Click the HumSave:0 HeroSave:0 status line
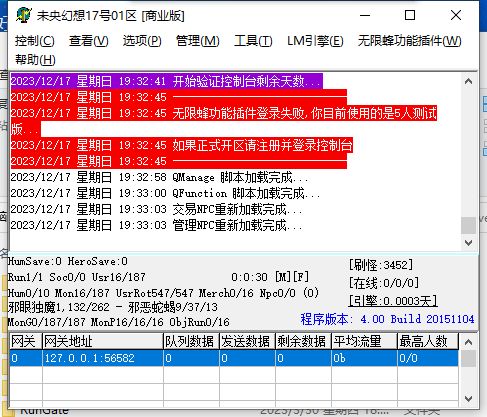The image size is (487, 417). [68, 261]
